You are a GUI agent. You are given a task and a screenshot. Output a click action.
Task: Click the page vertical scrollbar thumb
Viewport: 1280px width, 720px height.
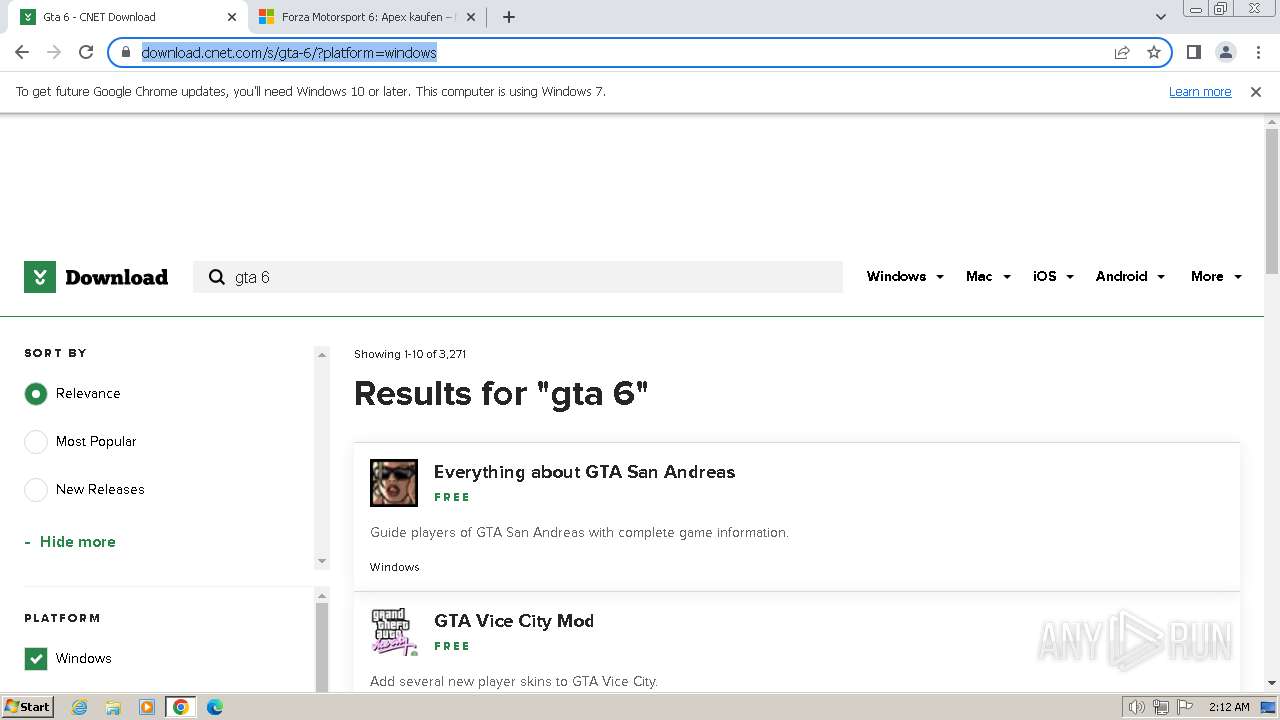point(1272,200)
